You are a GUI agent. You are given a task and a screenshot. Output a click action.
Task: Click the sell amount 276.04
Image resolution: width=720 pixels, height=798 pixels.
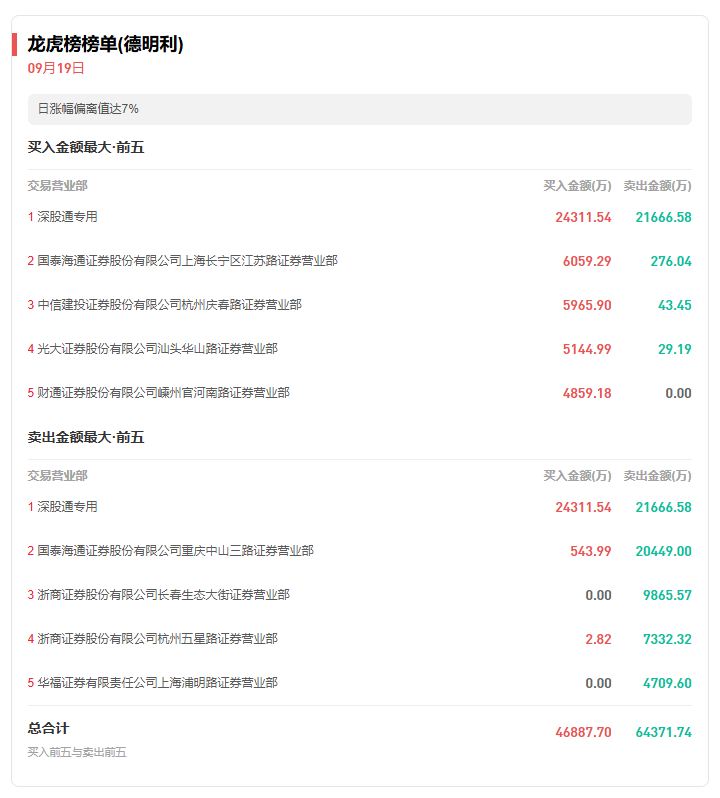pyautogui.click(x=671, y=261)
